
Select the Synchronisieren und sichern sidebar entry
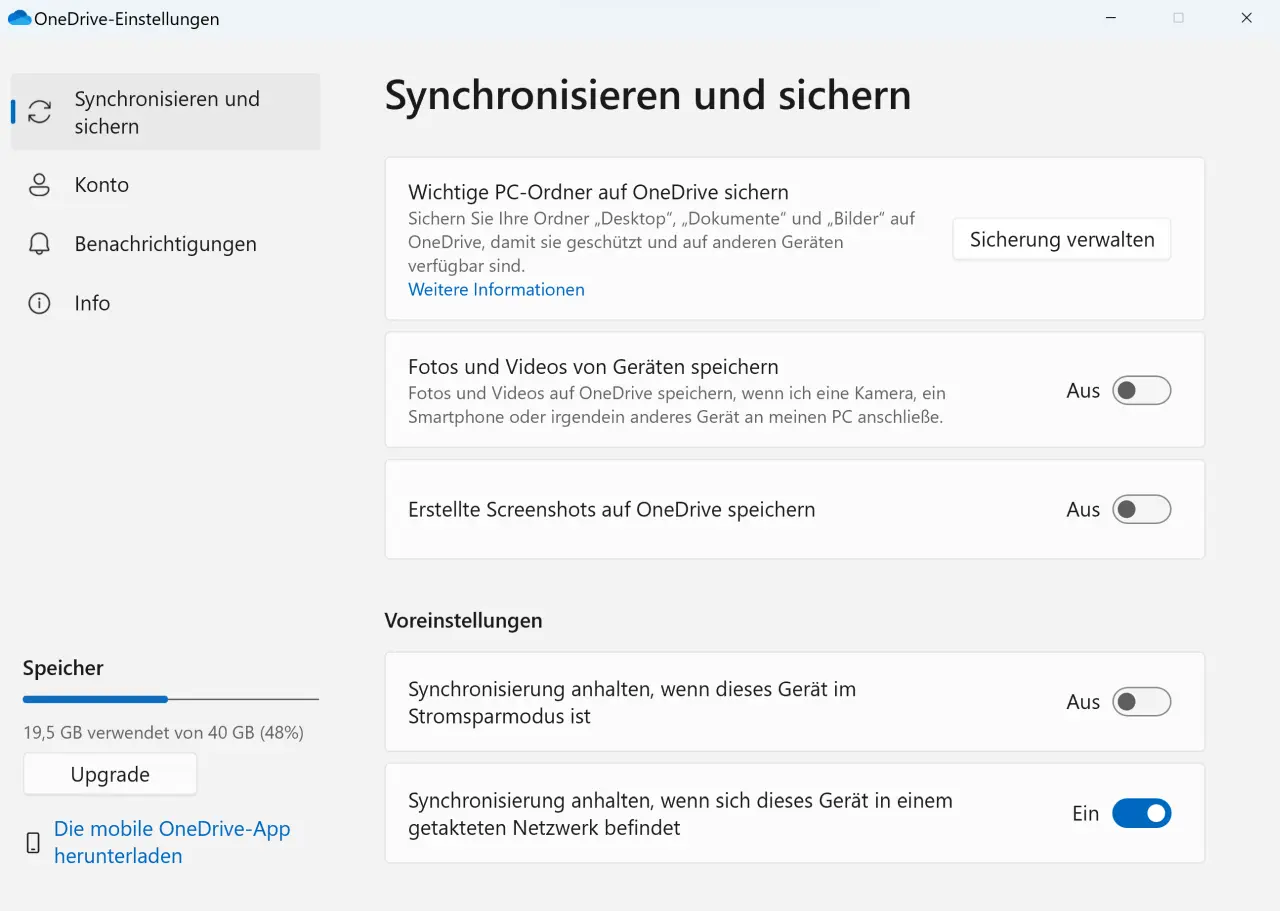(165, 112)
